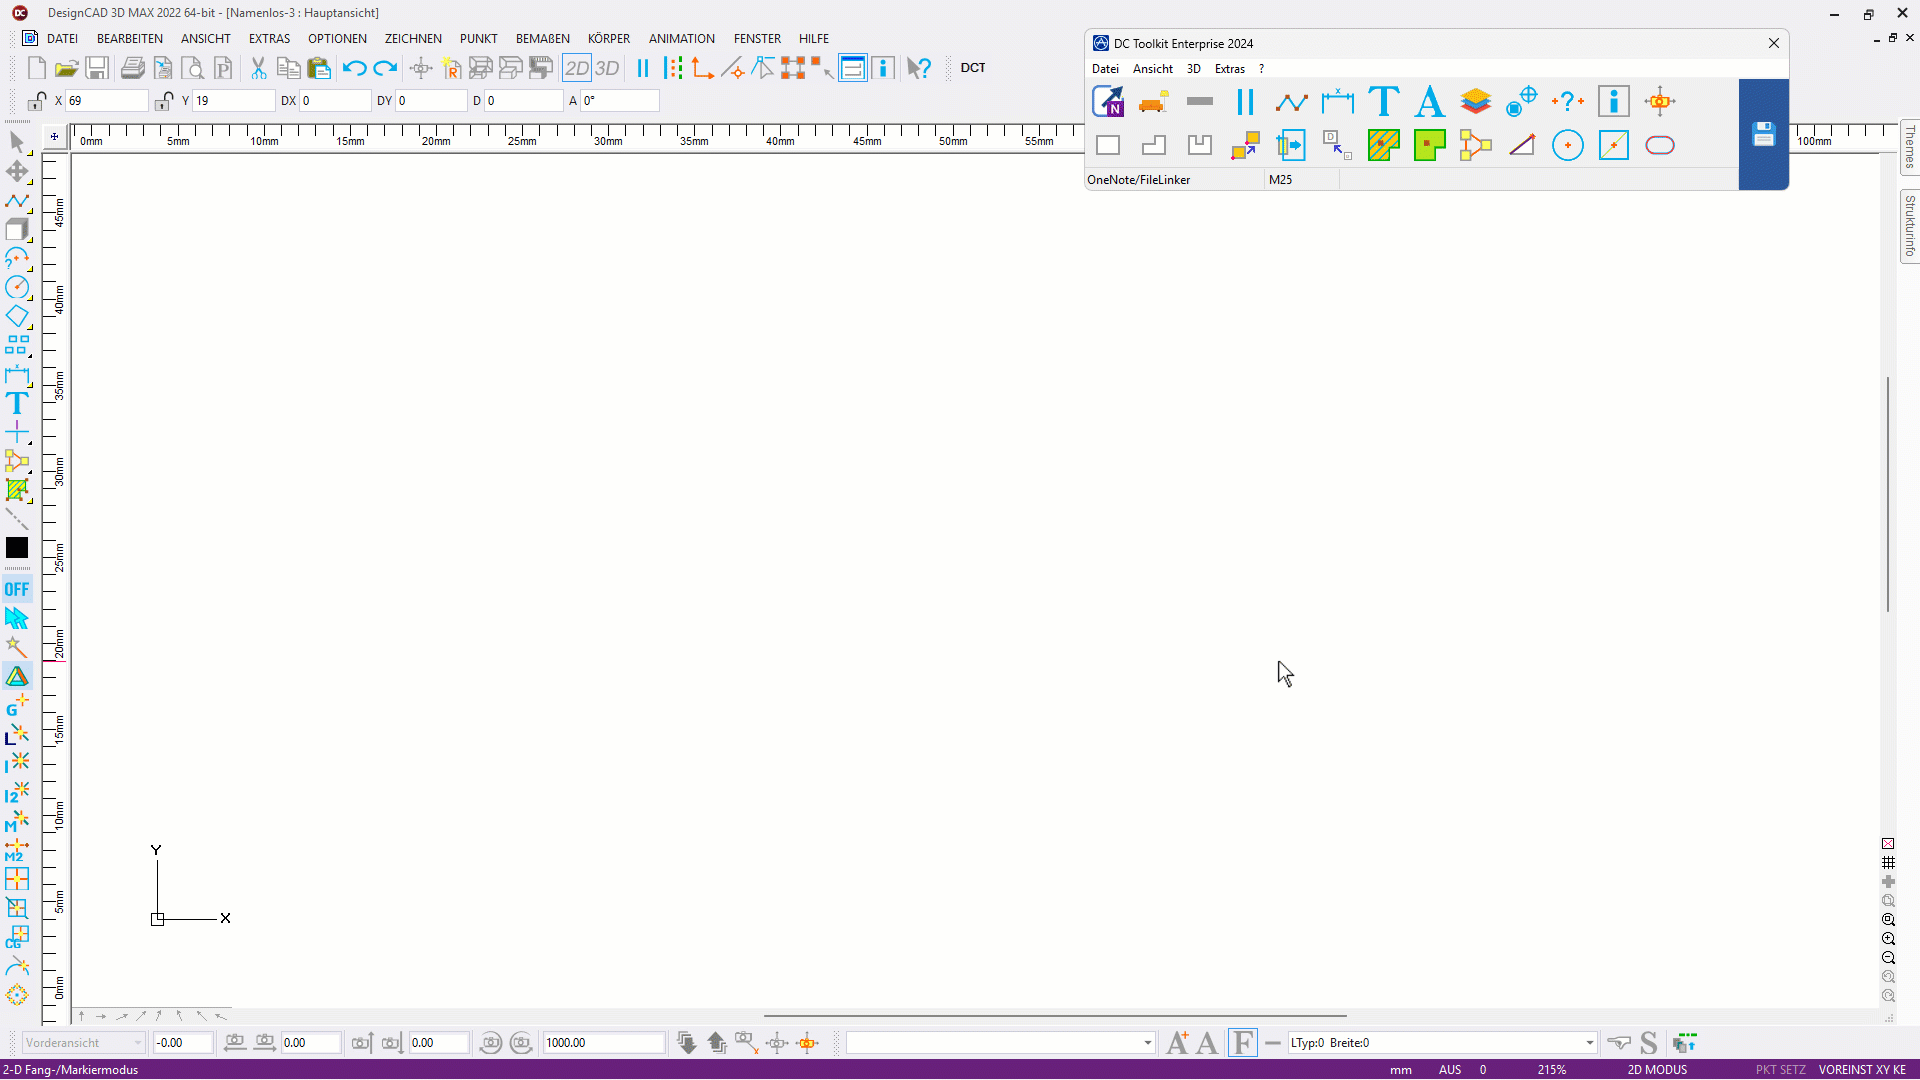Click the DCT button in the toolbar
The height and width of the screenshot is (1080, 1920).
(973, 68)
